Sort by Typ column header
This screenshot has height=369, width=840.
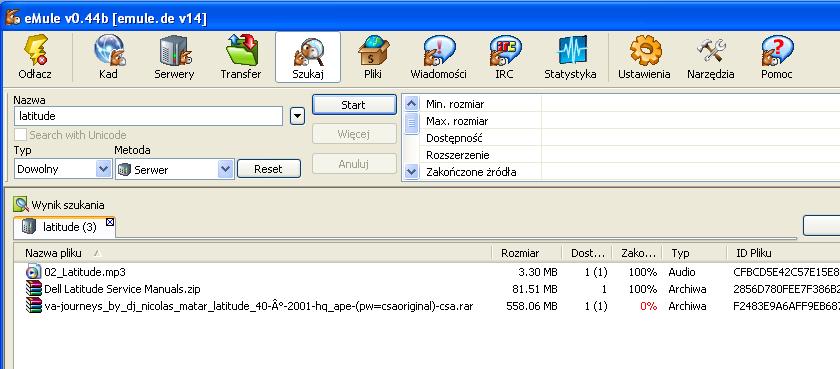pyautogui.click(x=694, y=253)
